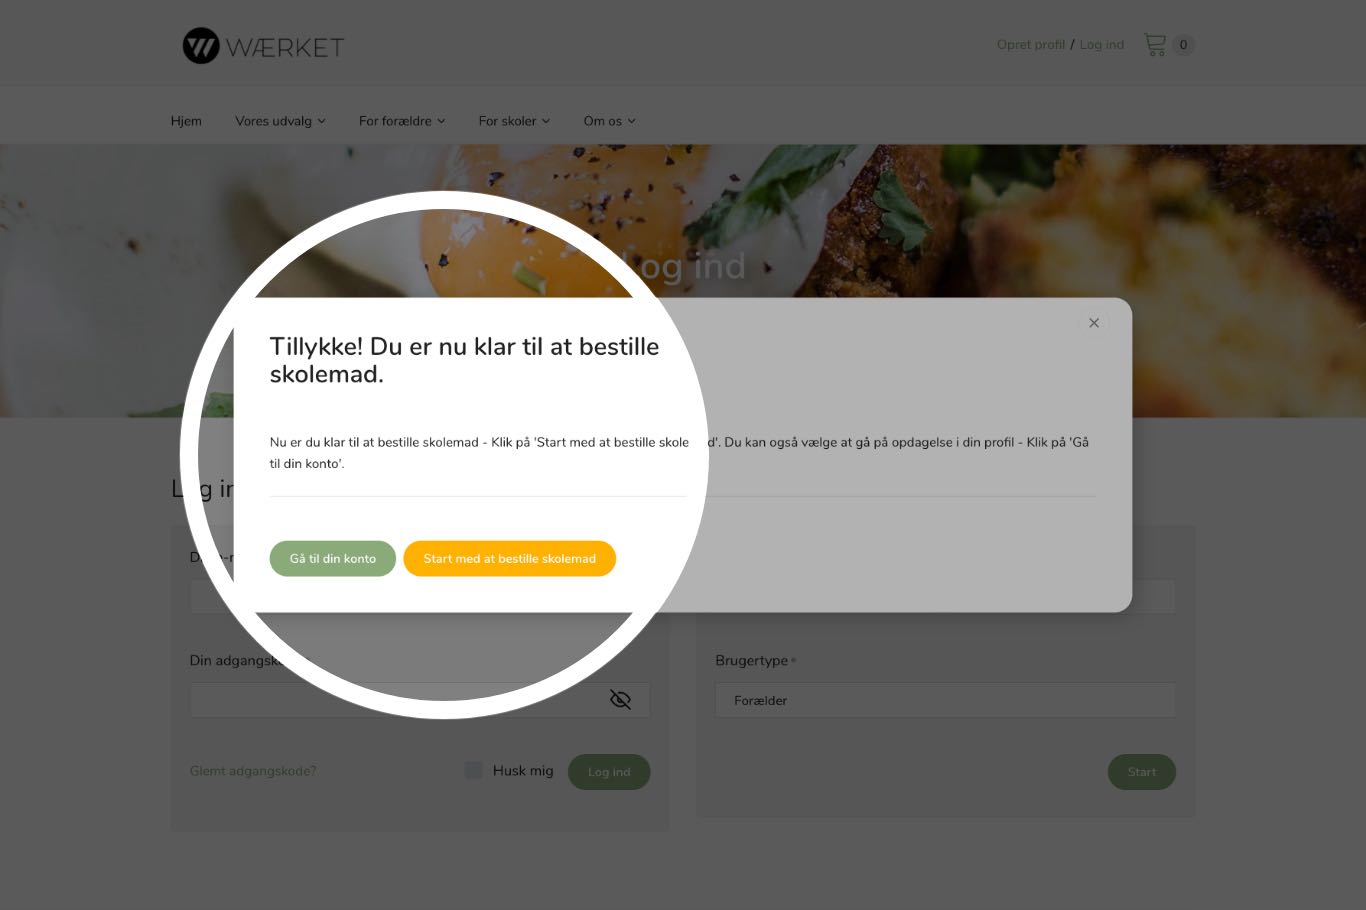Click the green Log ind button
The width and height of the screenshot is (1366, 910).
609,772
